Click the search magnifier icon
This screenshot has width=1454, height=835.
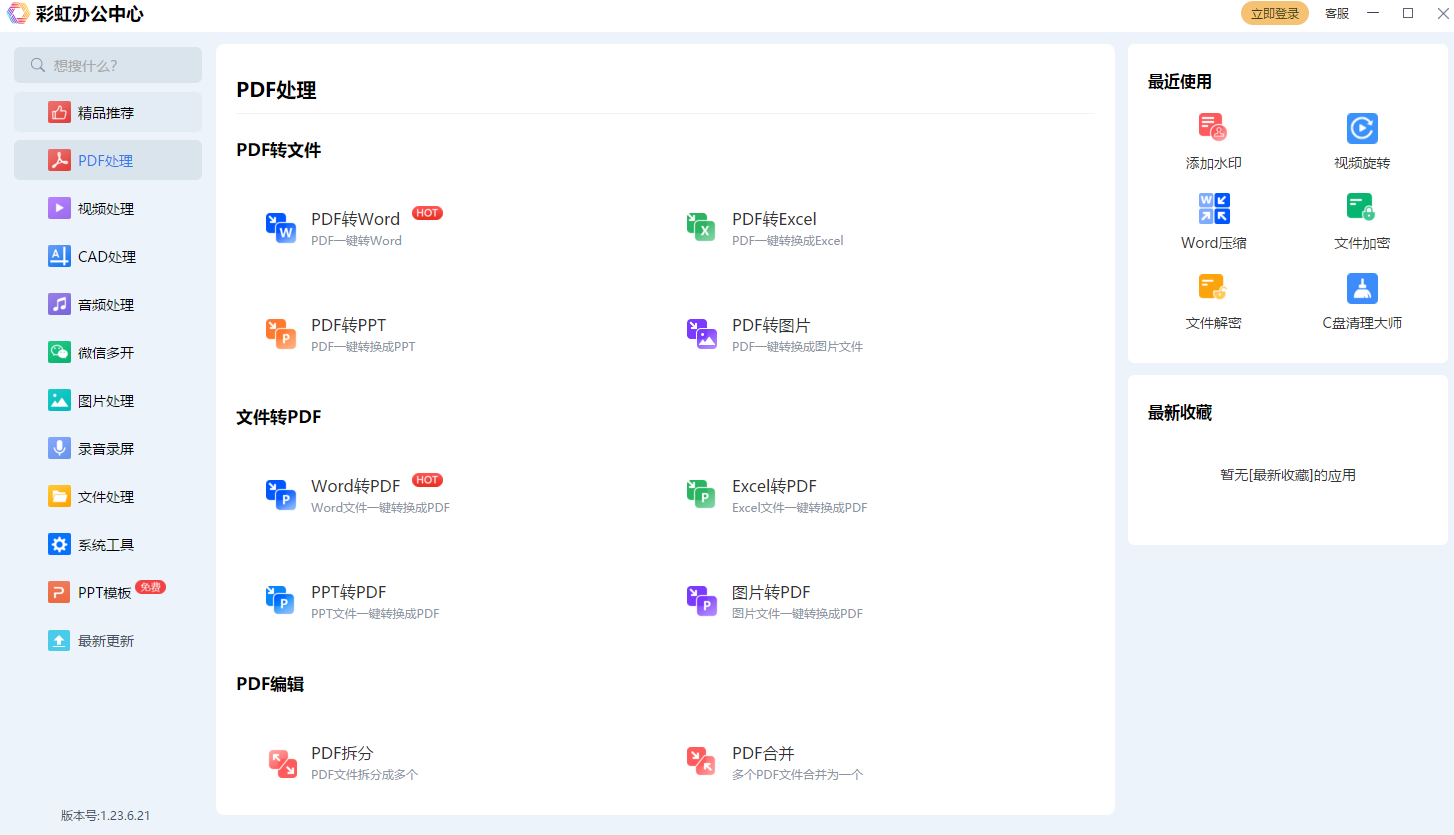pos(38,65)
